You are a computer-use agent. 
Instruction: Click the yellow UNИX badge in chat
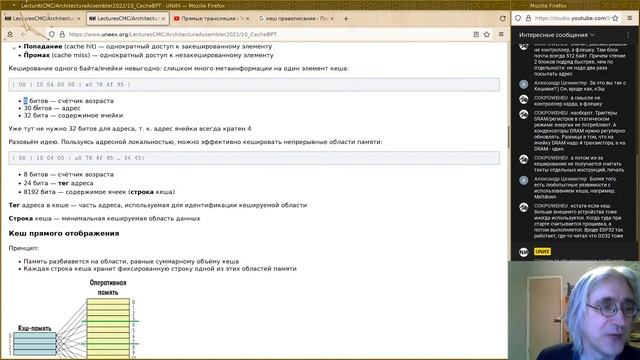coord(542,251)
